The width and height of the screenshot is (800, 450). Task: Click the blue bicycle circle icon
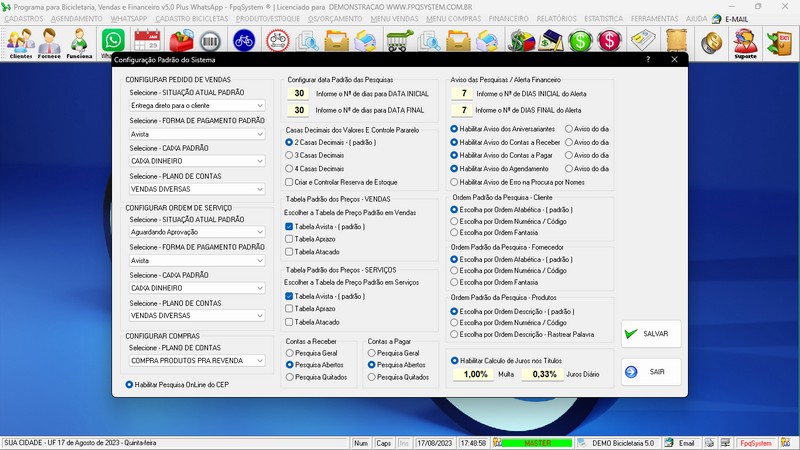tap(244, 41)
